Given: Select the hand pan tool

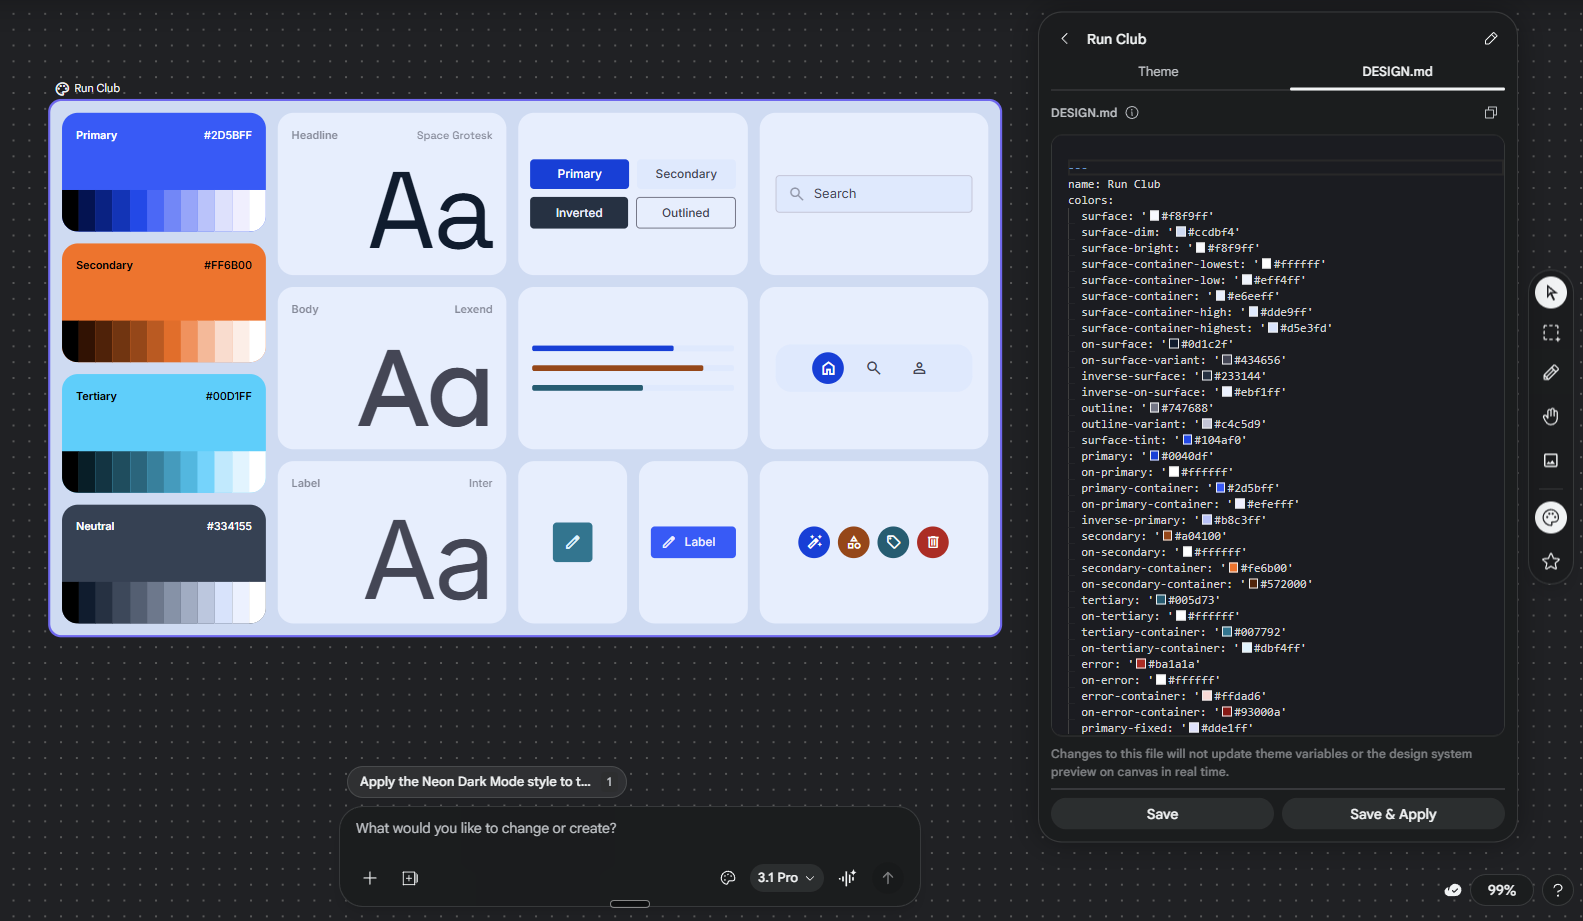Looking at the screenshot, I should click(1551, 416).
